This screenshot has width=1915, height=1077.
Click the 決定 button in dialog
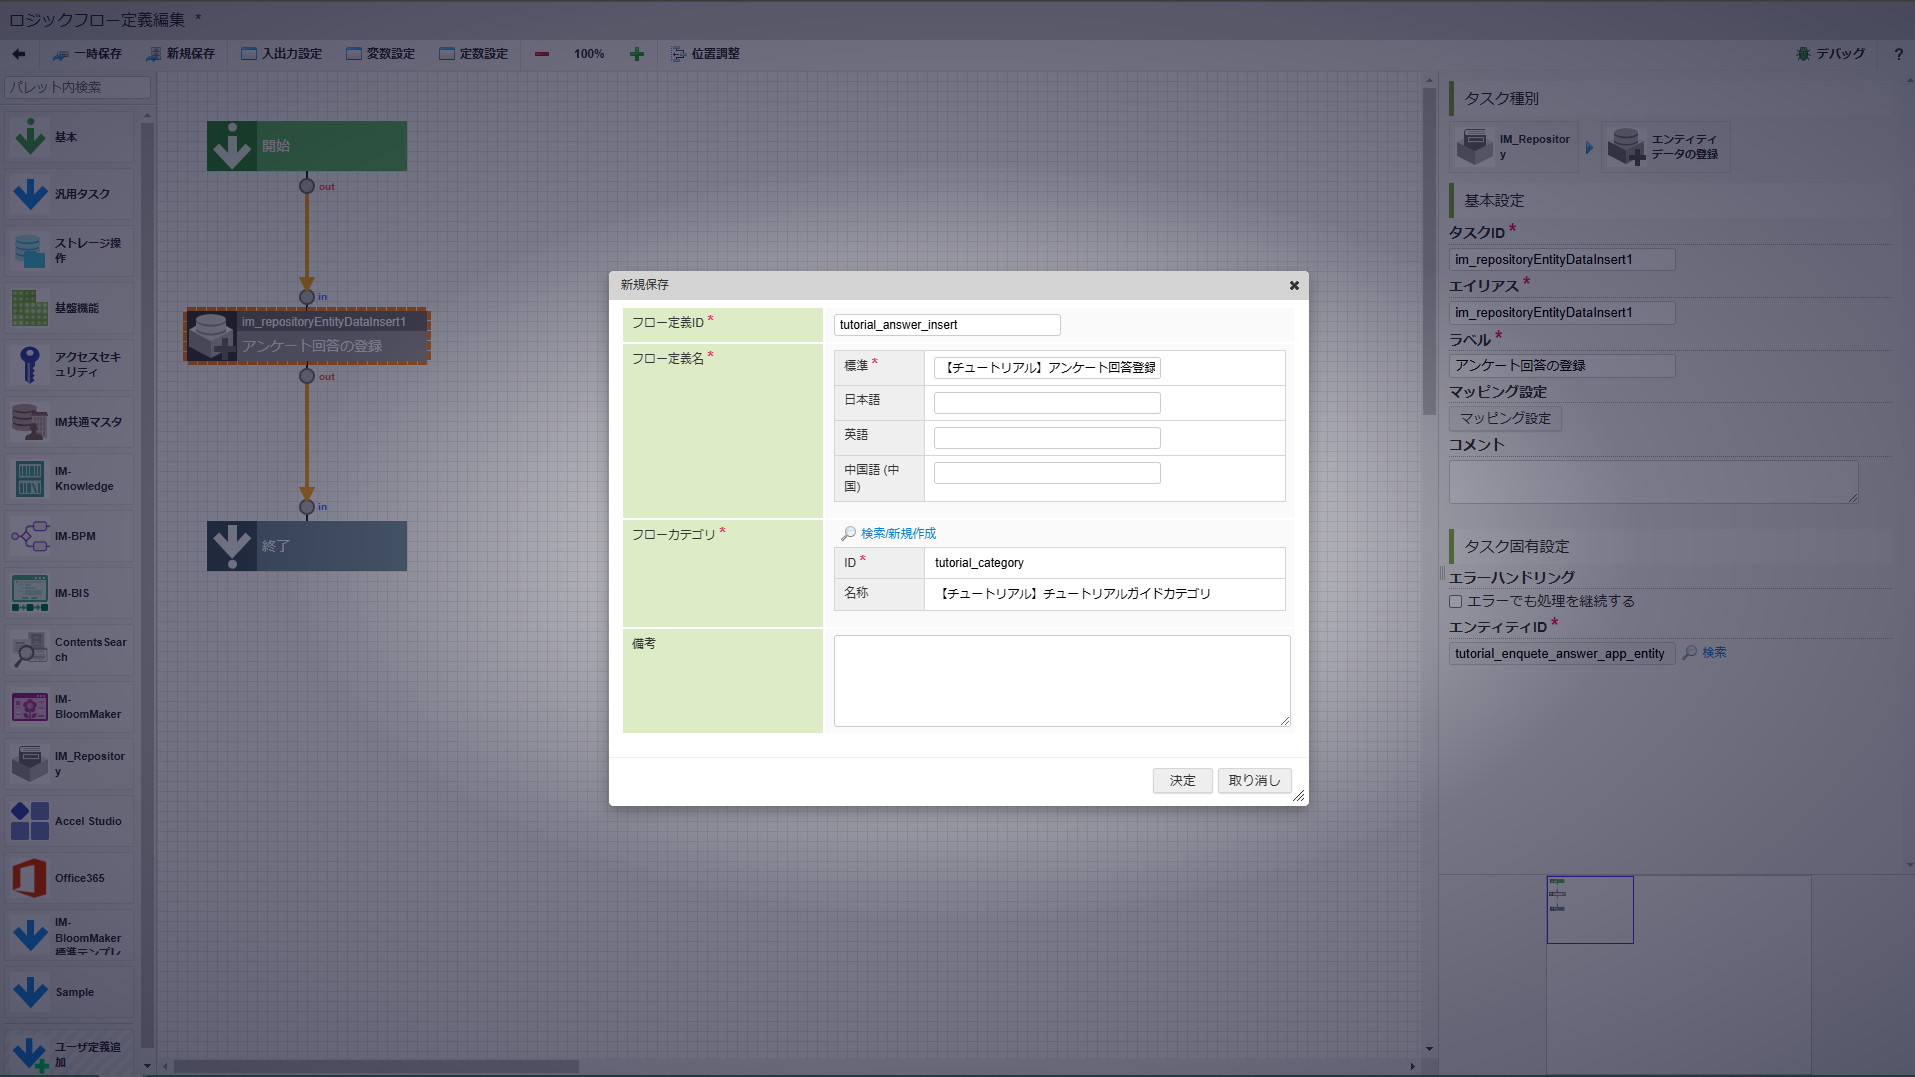[x=1182, y=780]
